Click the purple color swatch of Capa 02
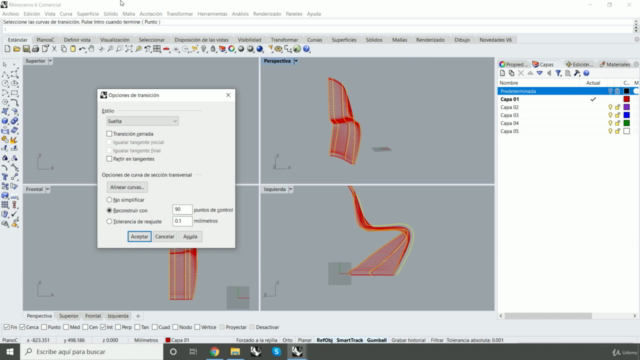Image resolution: width=640 pixels, height=360 pixels. 627,107
